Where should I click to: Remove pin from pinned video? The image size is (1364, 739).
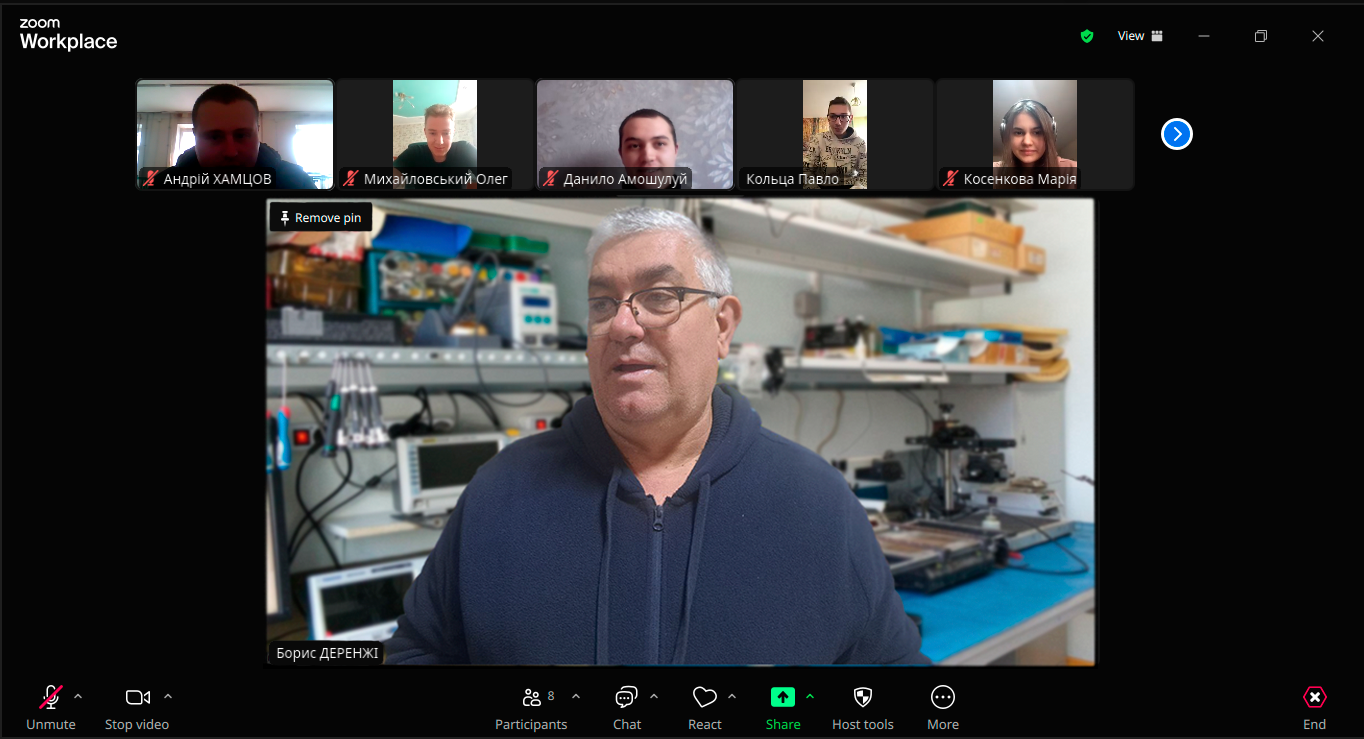coord(321,217)
